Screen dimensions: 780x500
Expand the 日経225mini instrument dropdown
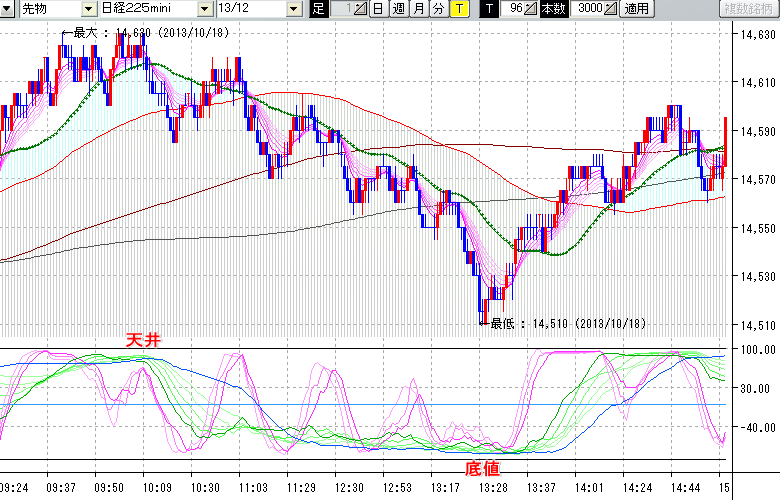[x=204, y=9]
